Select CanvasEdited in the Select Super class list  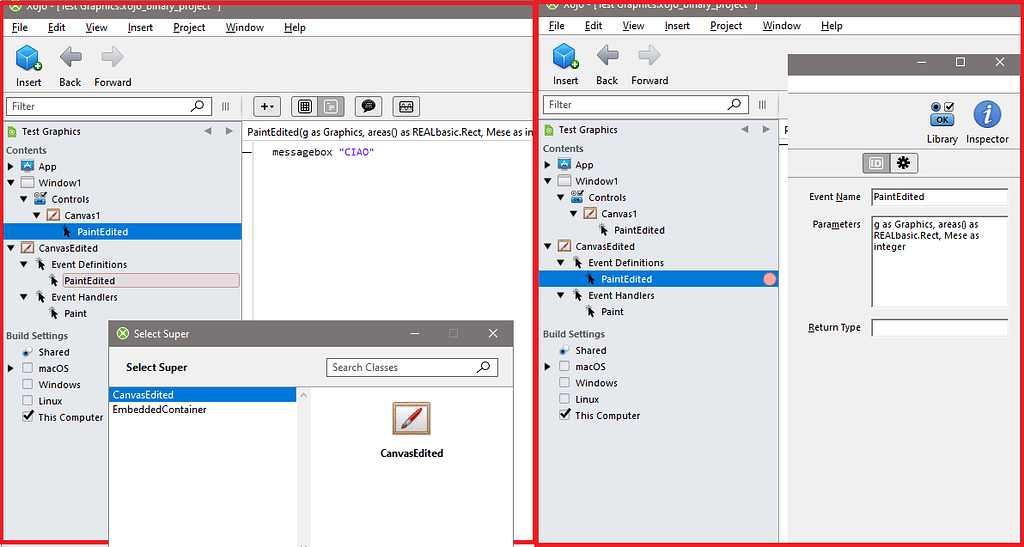[x=202, y=395]
